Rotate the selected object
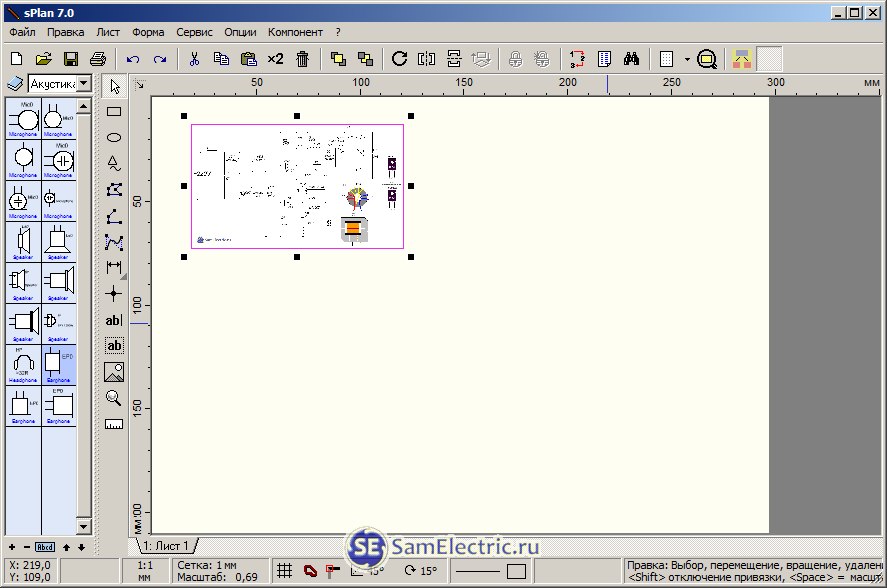Image resolution: width=887 pixels, height=588 pixels. pyautogui.click(x=399, y=59)
